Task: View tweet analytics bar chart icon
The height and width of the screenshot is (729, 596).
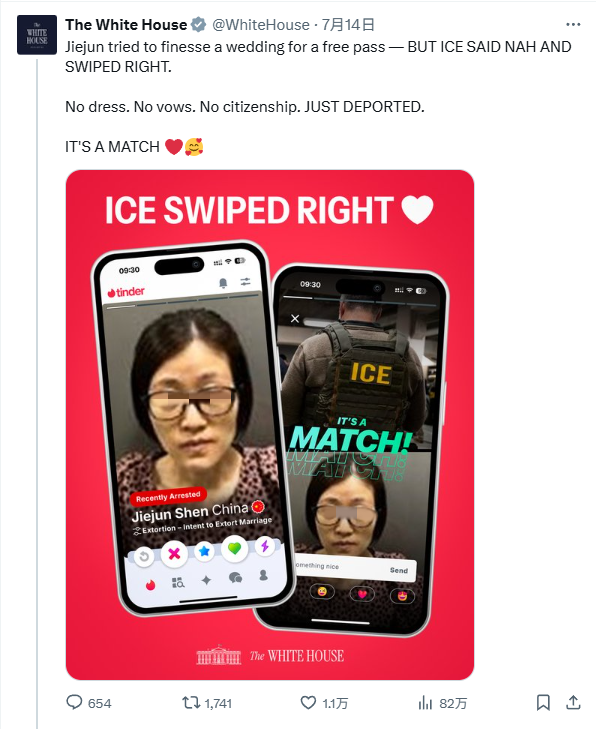Action: (425, 702)
